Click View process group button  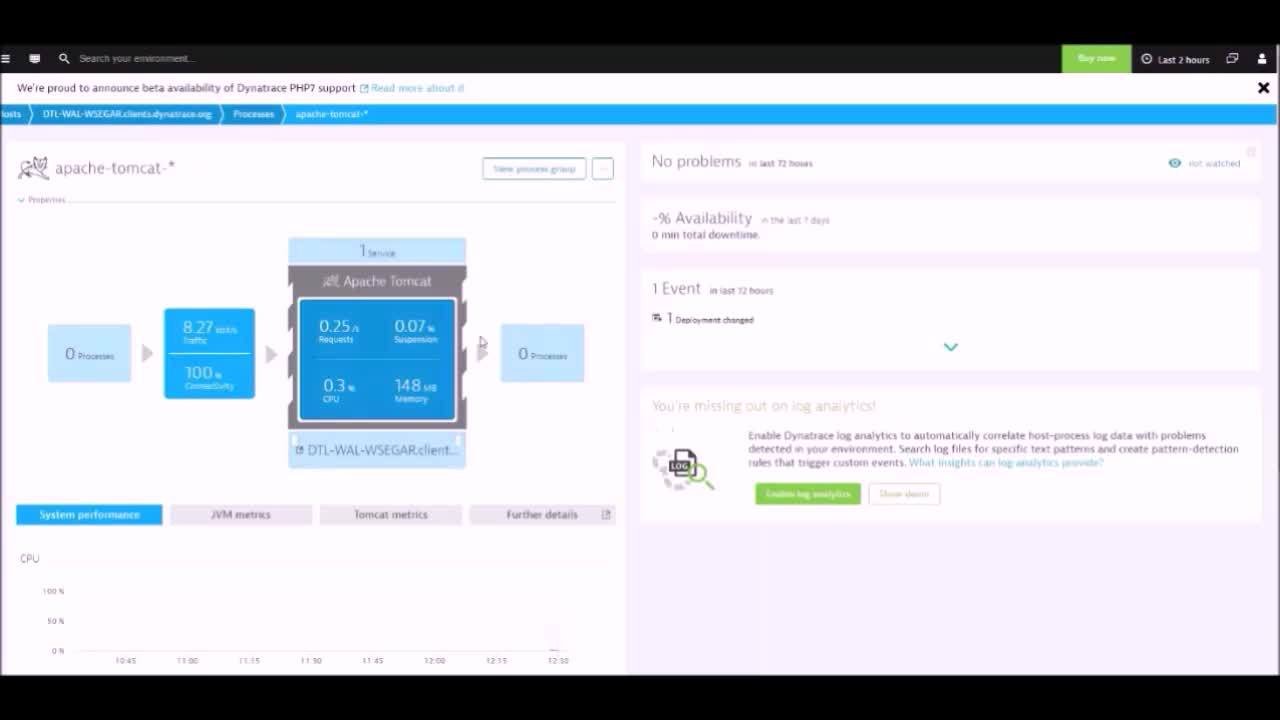[534, 169]
